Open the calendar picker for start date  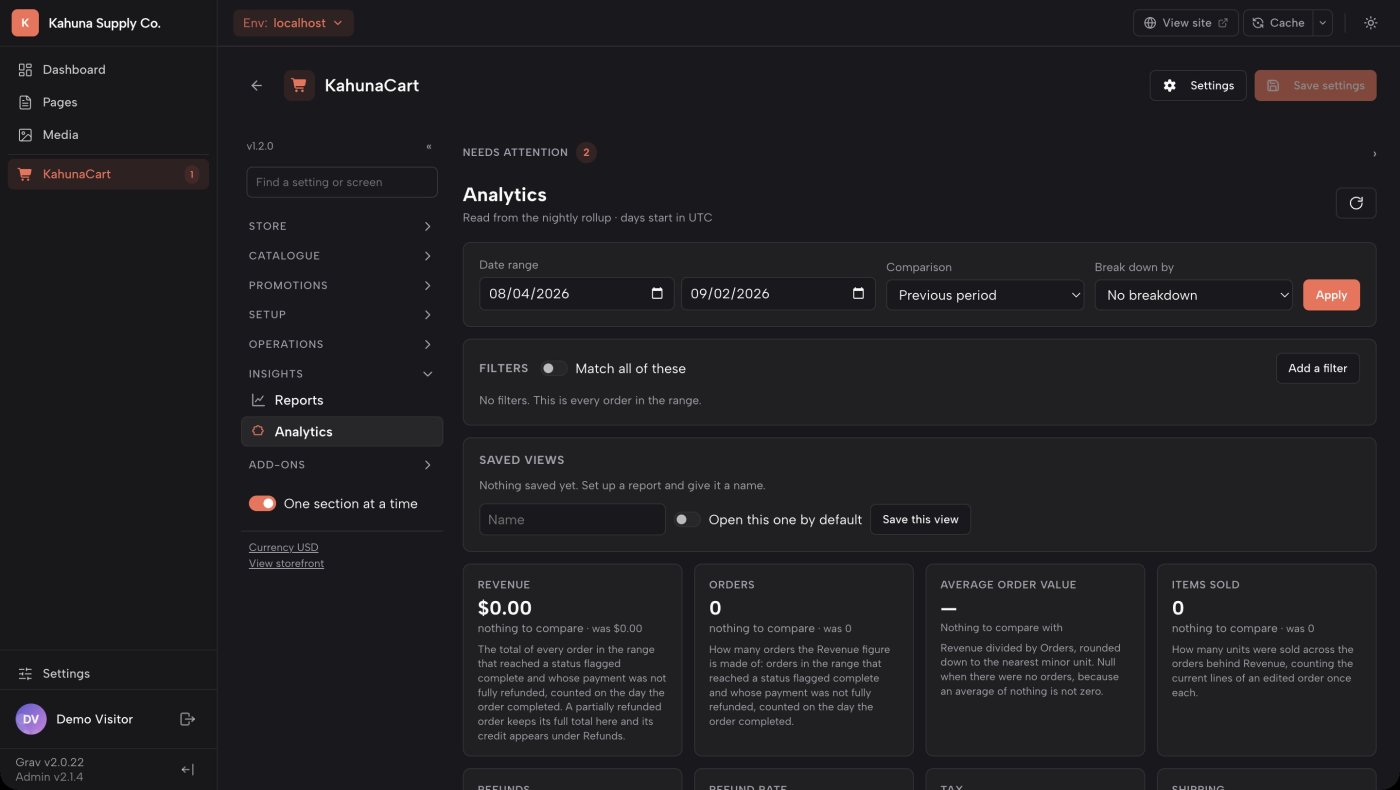[x=657, y=294]
